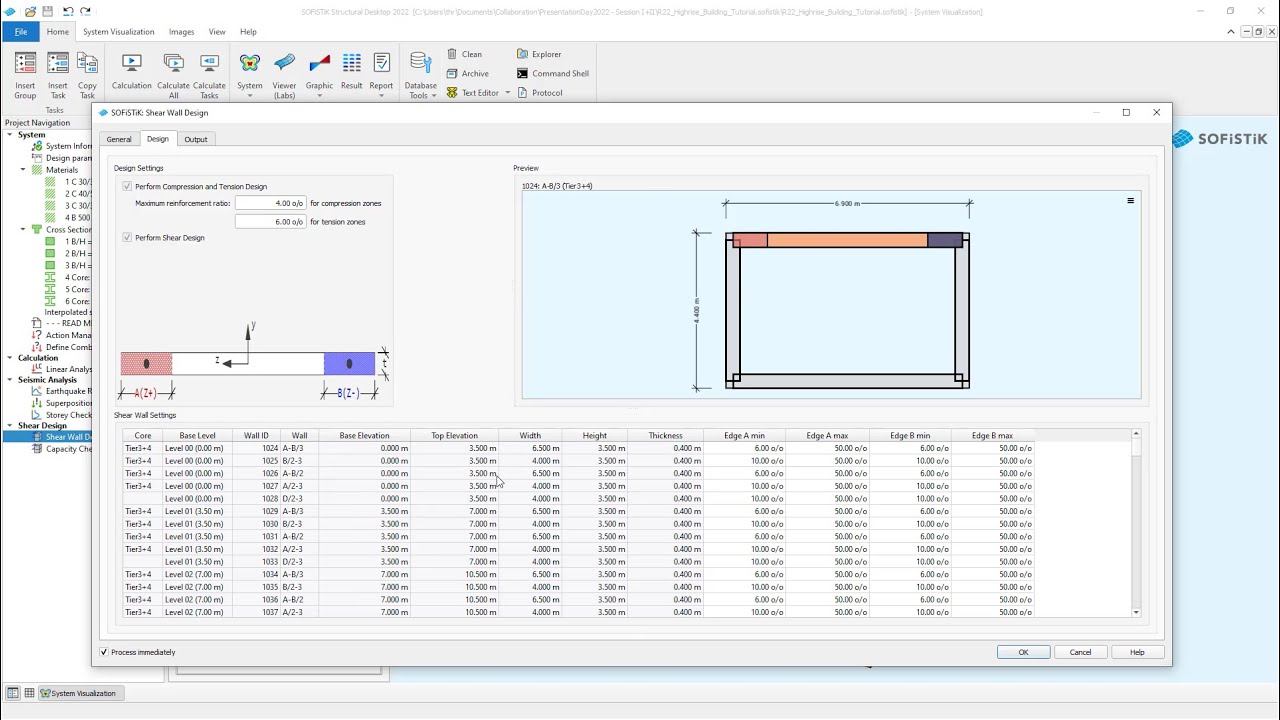This screenshot has width=1280, height=720.
Task: Collapse the Cross Sections tree node
Action: 23,229
